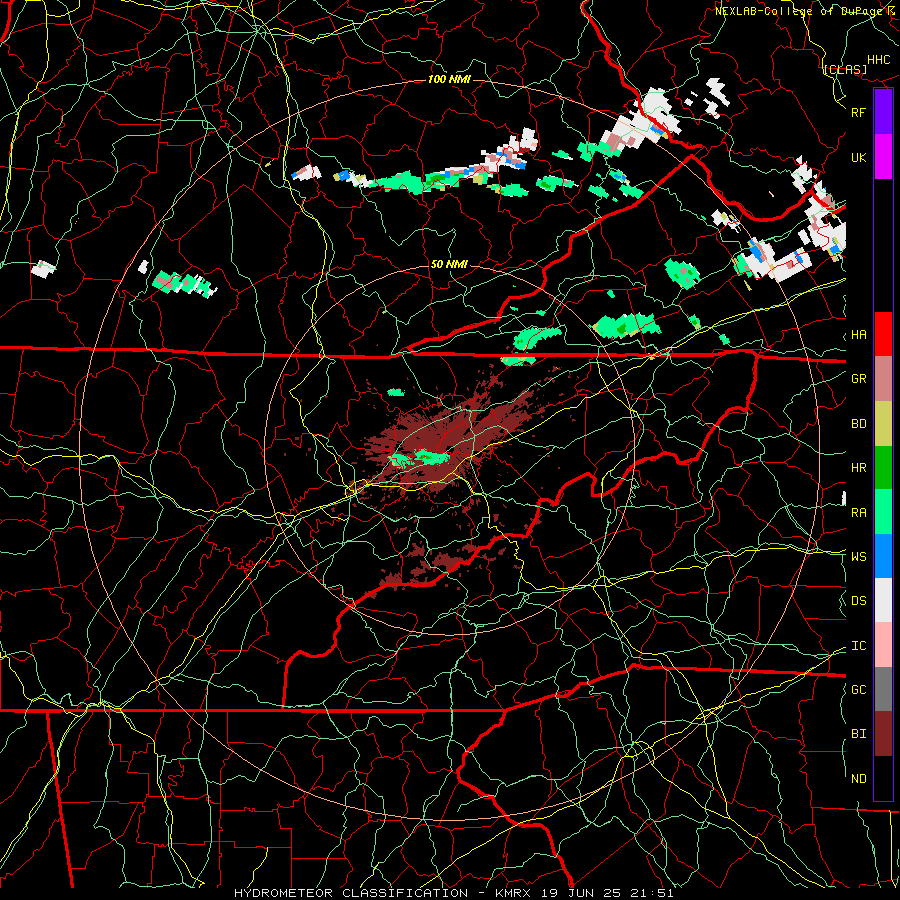Click the "GR" legend label
The image size is (900, 900).
tap(858, 379)
